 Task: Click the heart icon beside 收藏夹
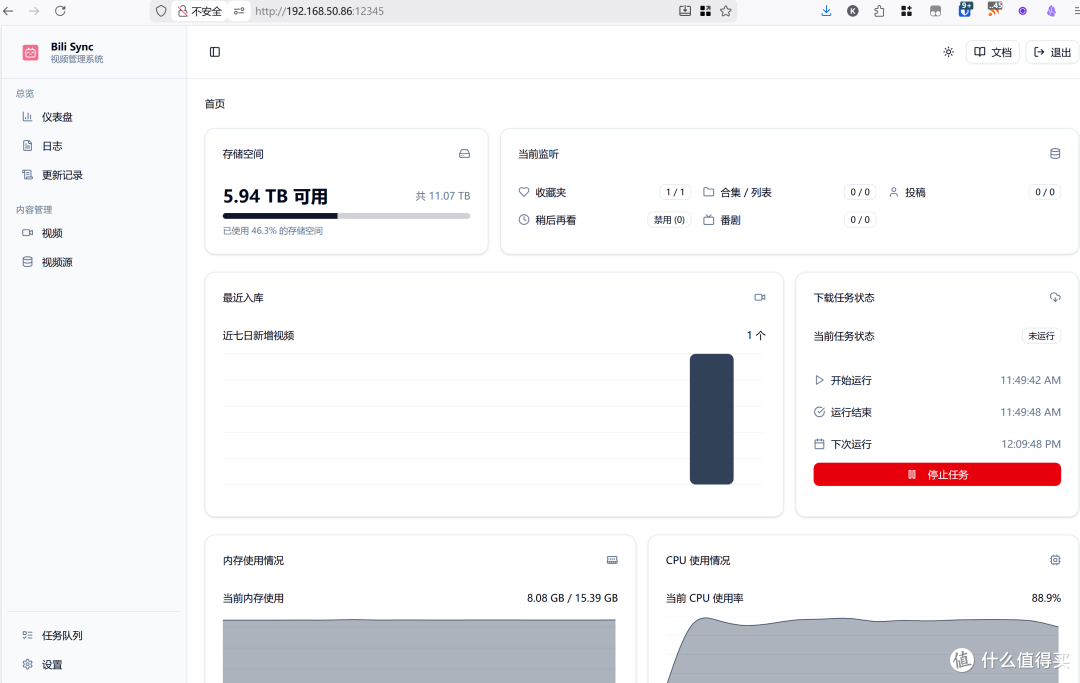tap(524, 192)
